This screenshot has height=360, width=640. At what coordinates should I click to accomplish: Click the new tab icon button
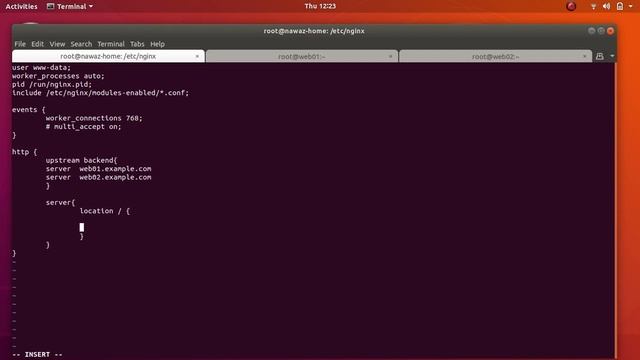pos(600,56)
